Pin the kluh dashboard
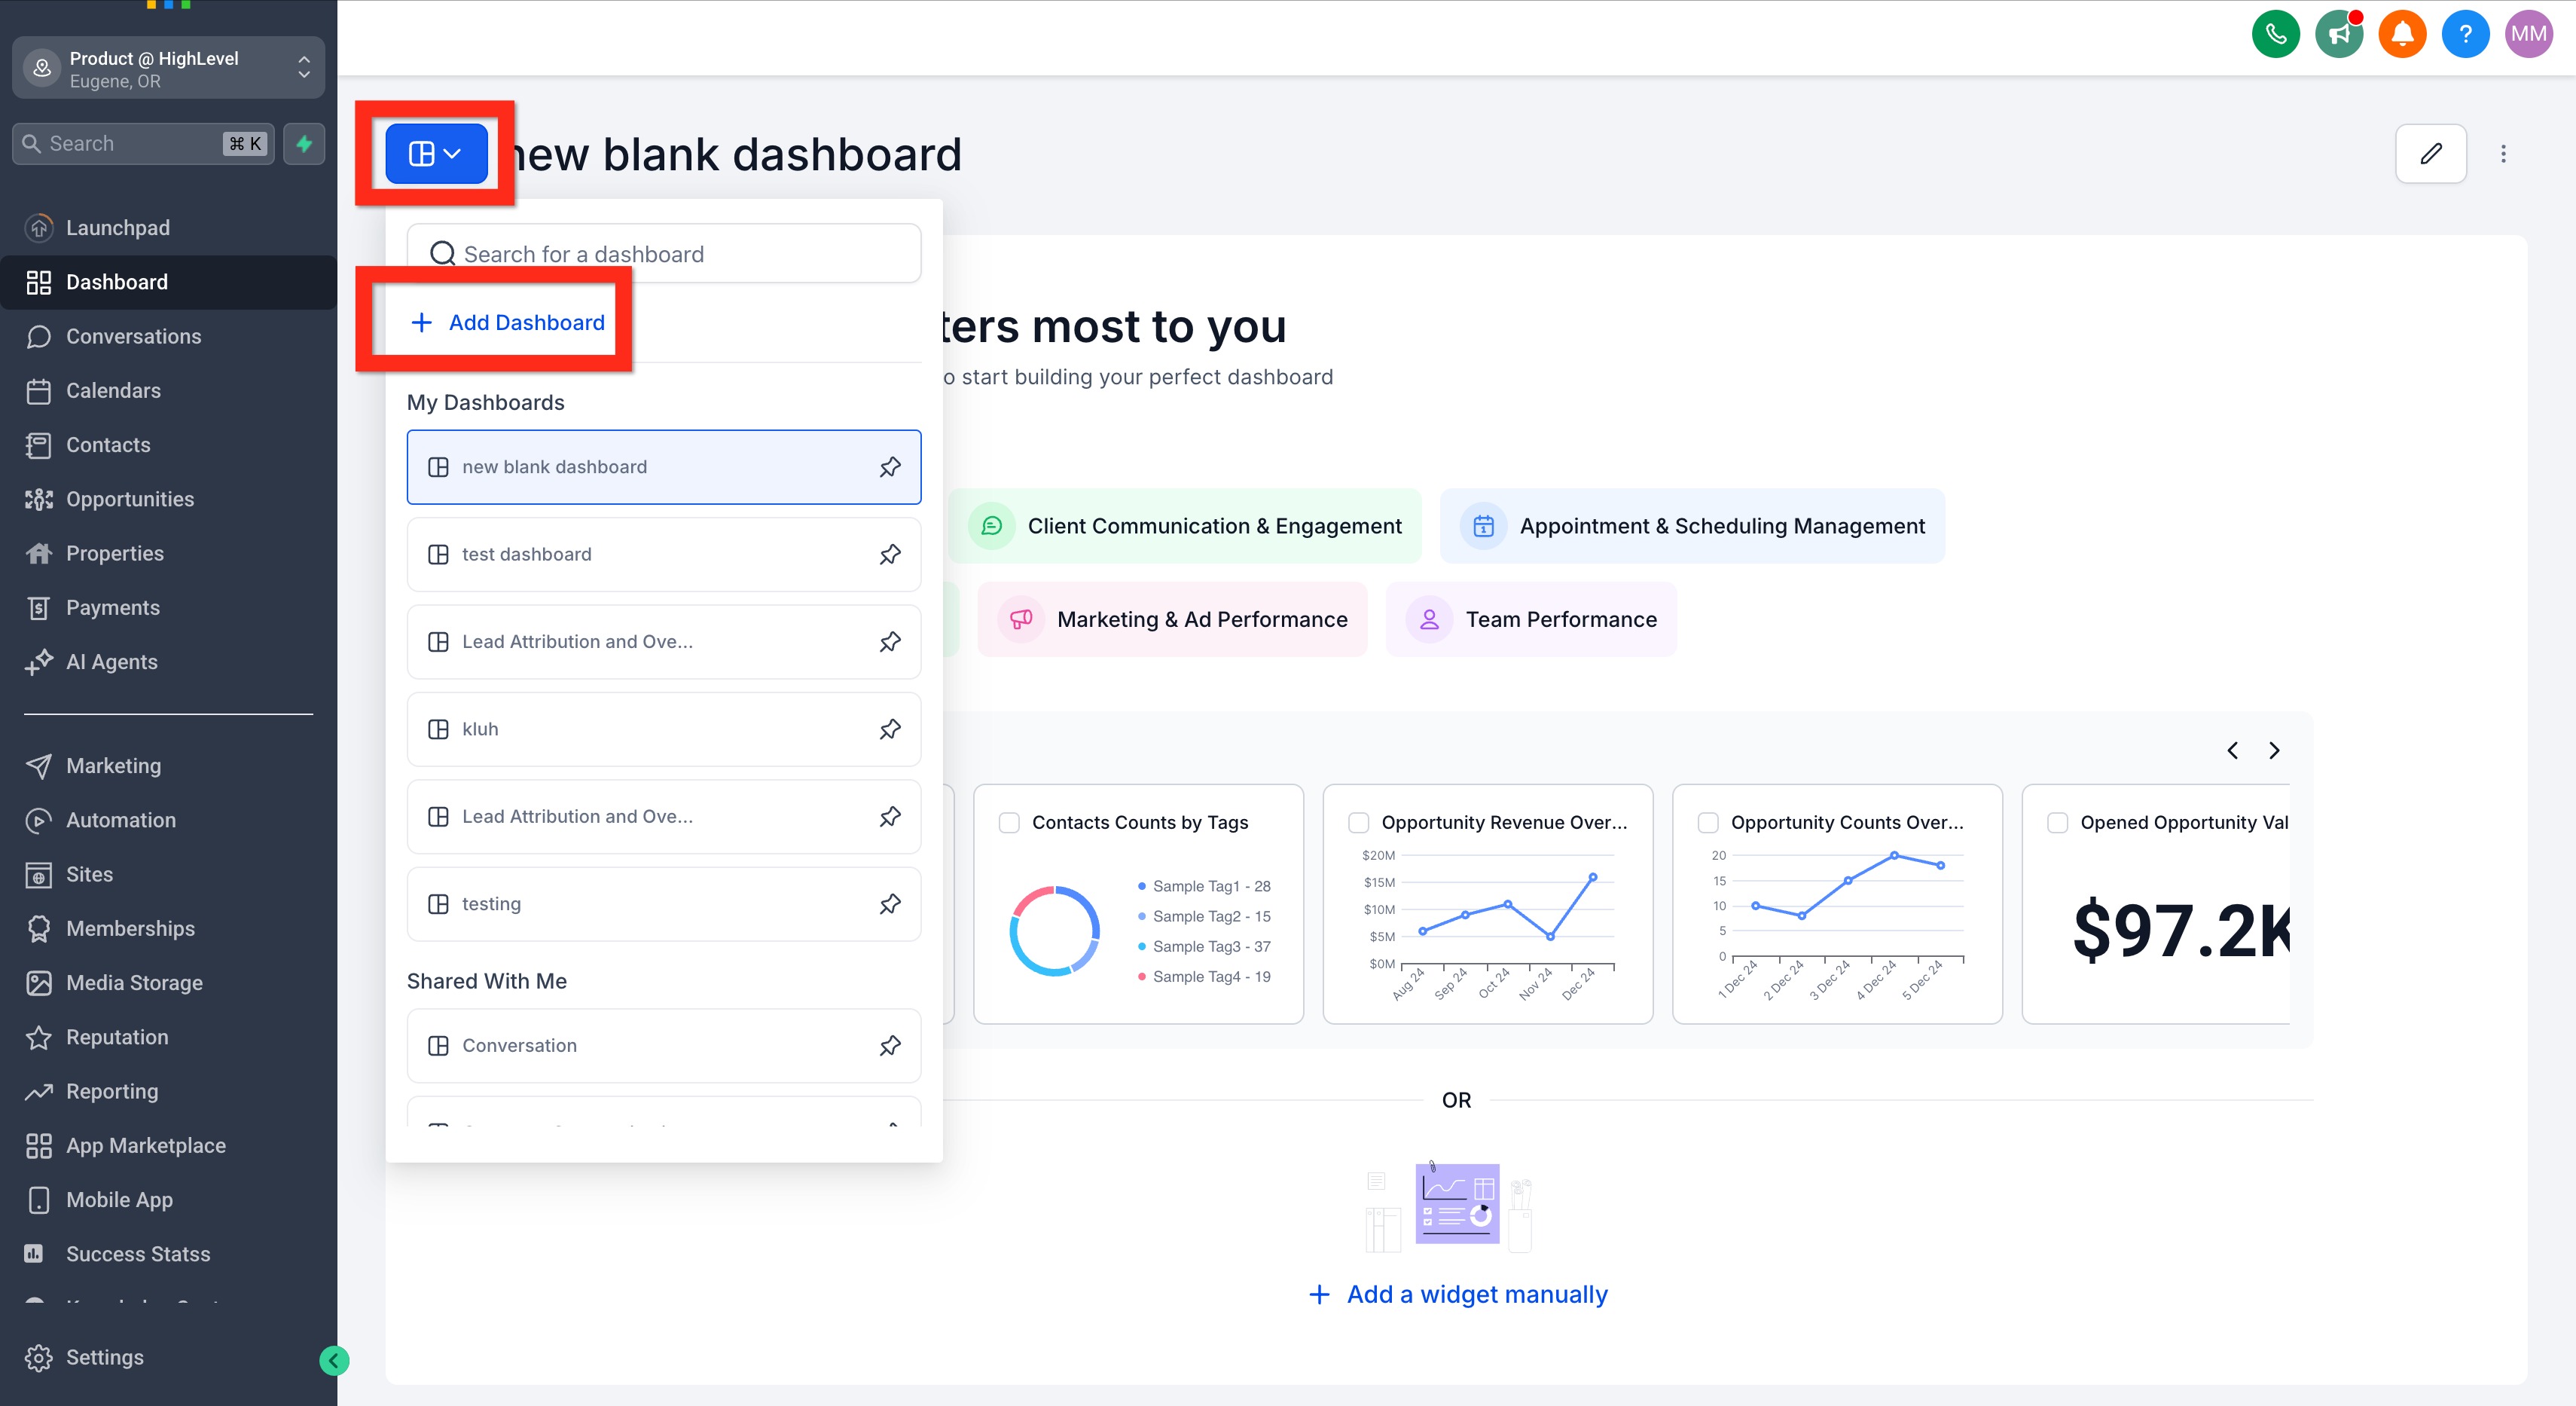Image resolution: width=2576 pixels, height=1406 pixels. coord(889,729)
